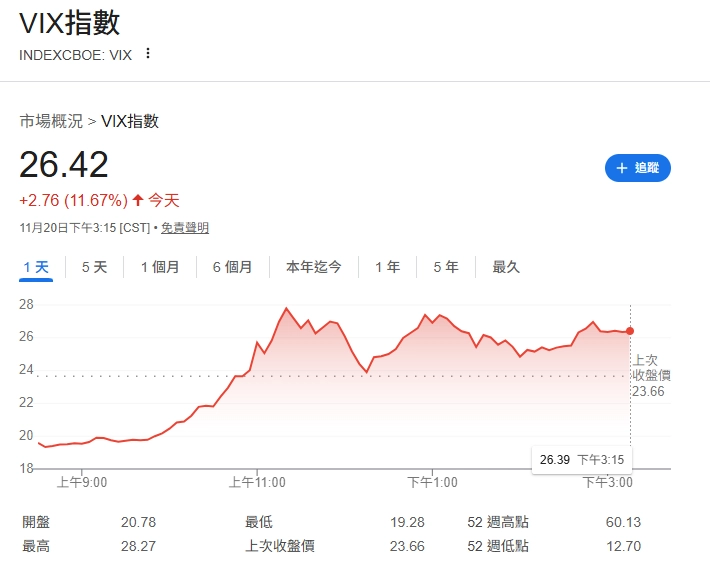The height and width of the screenshot is (572, 710).
Task: Click the 最低 value 19.28
Action: coord(407,522)
